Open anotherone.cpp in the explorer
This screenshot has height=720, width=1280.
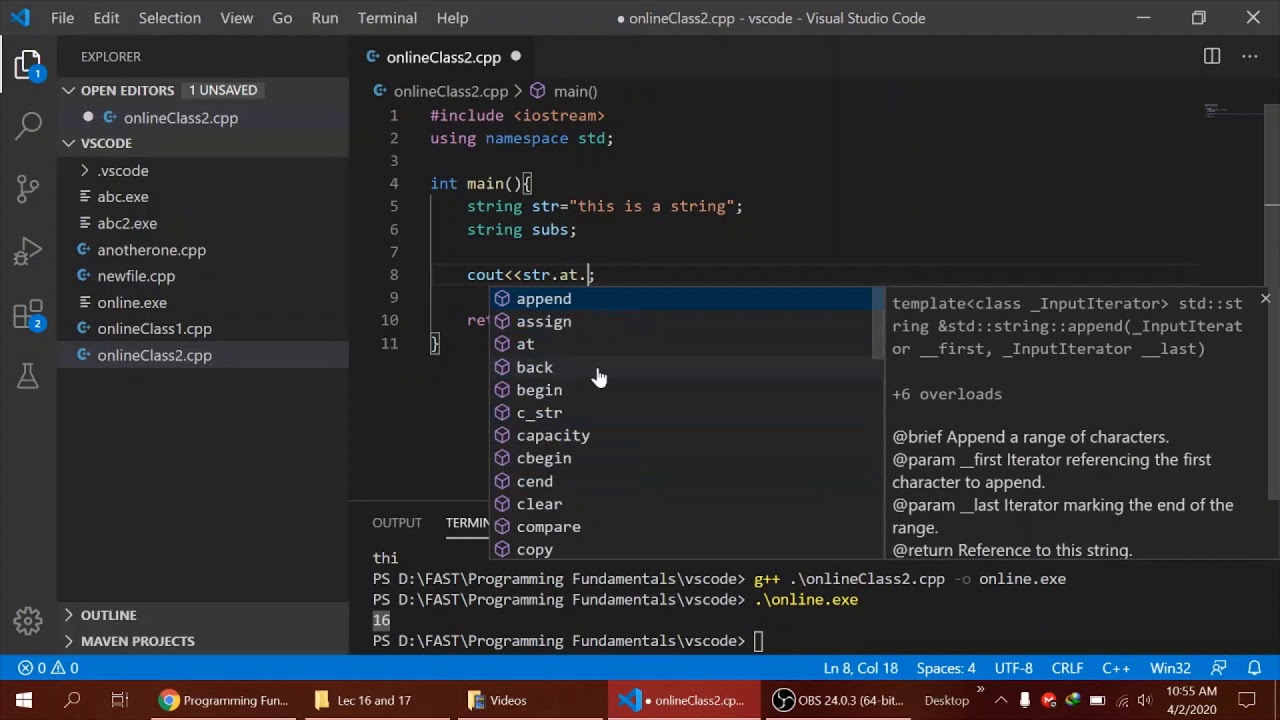151,250
